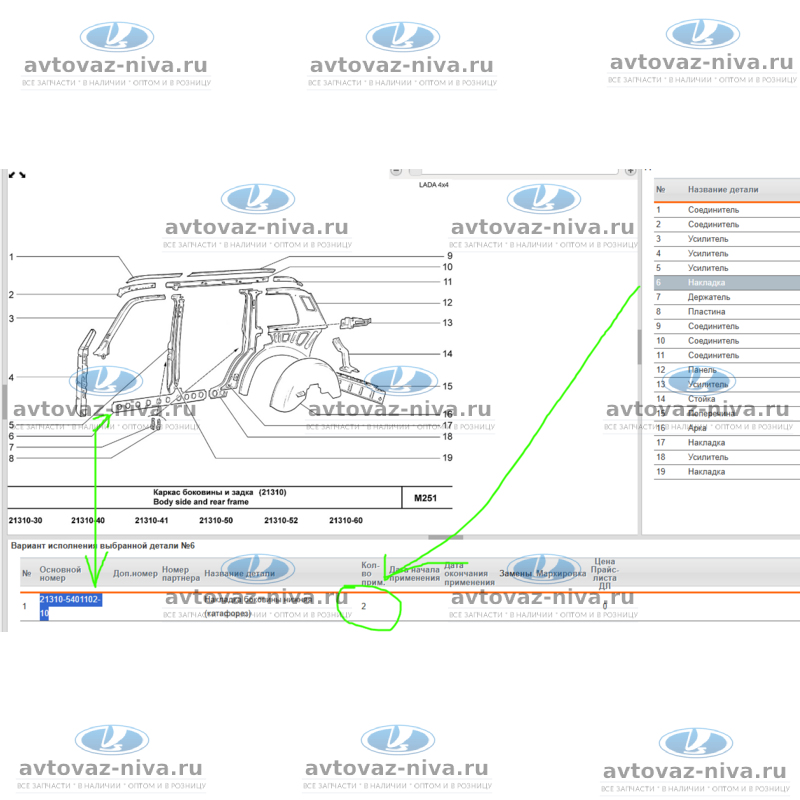The height and width of the screenshot is (800, 800).
Task: Click the Накладка боковины нижняя name cell
Action: click(x=258, y=606)
